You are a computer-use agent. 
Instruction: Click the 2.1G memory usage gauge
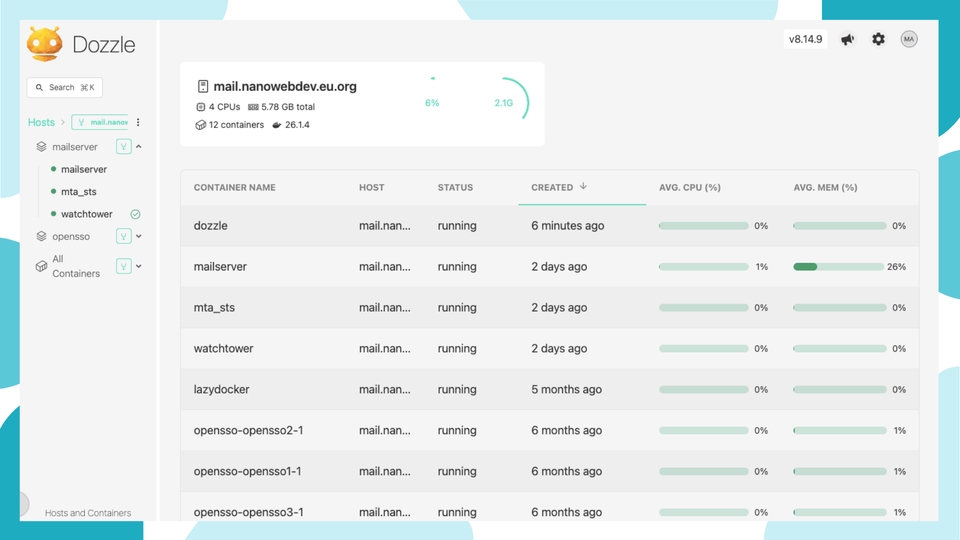[504, 103]
